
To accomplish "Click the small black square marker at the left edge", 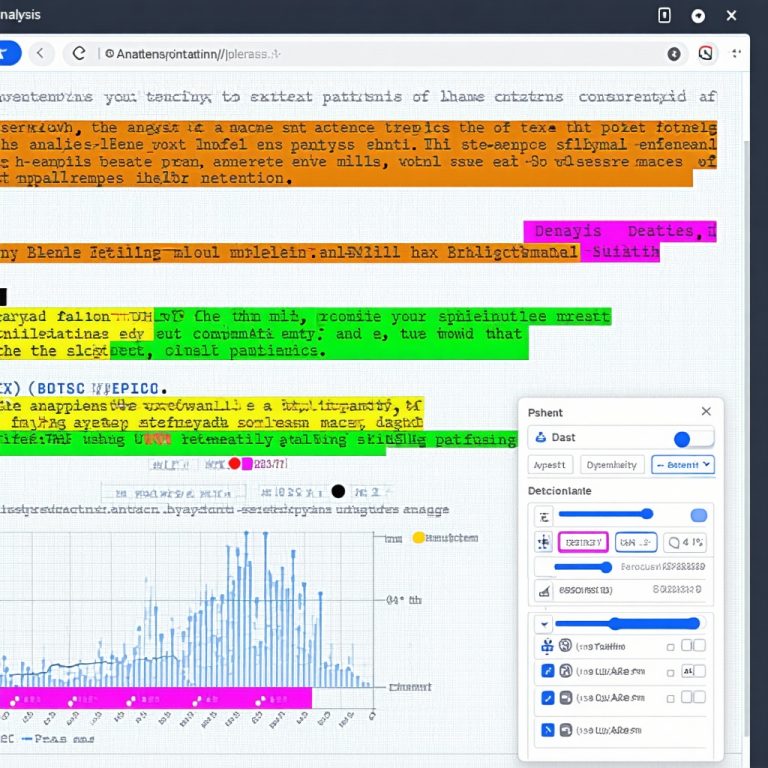I will (3, 297).
